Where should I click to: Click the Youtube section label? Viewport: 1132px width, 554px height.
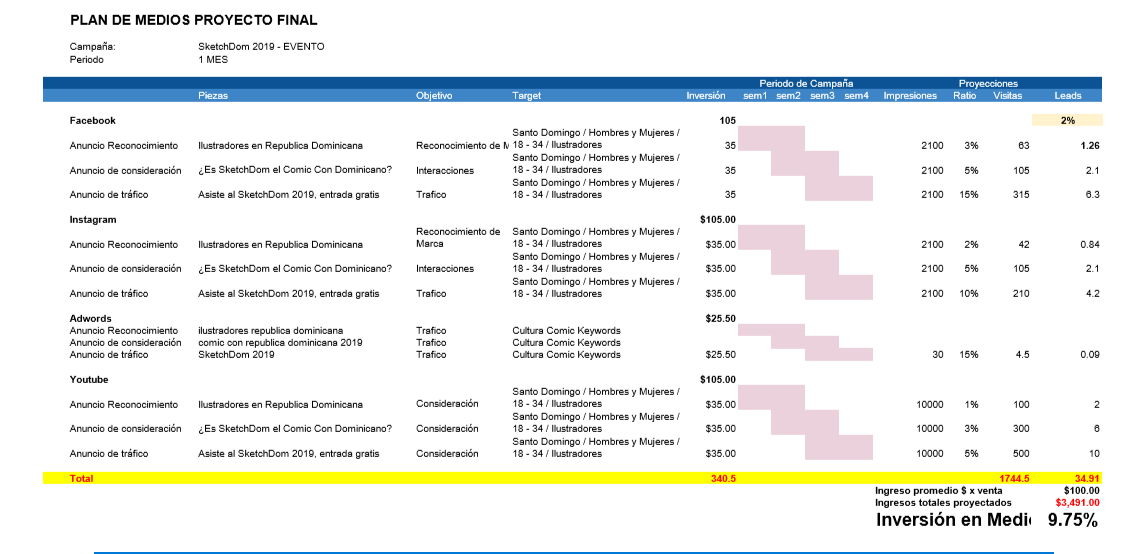click(x=89, y=379)
